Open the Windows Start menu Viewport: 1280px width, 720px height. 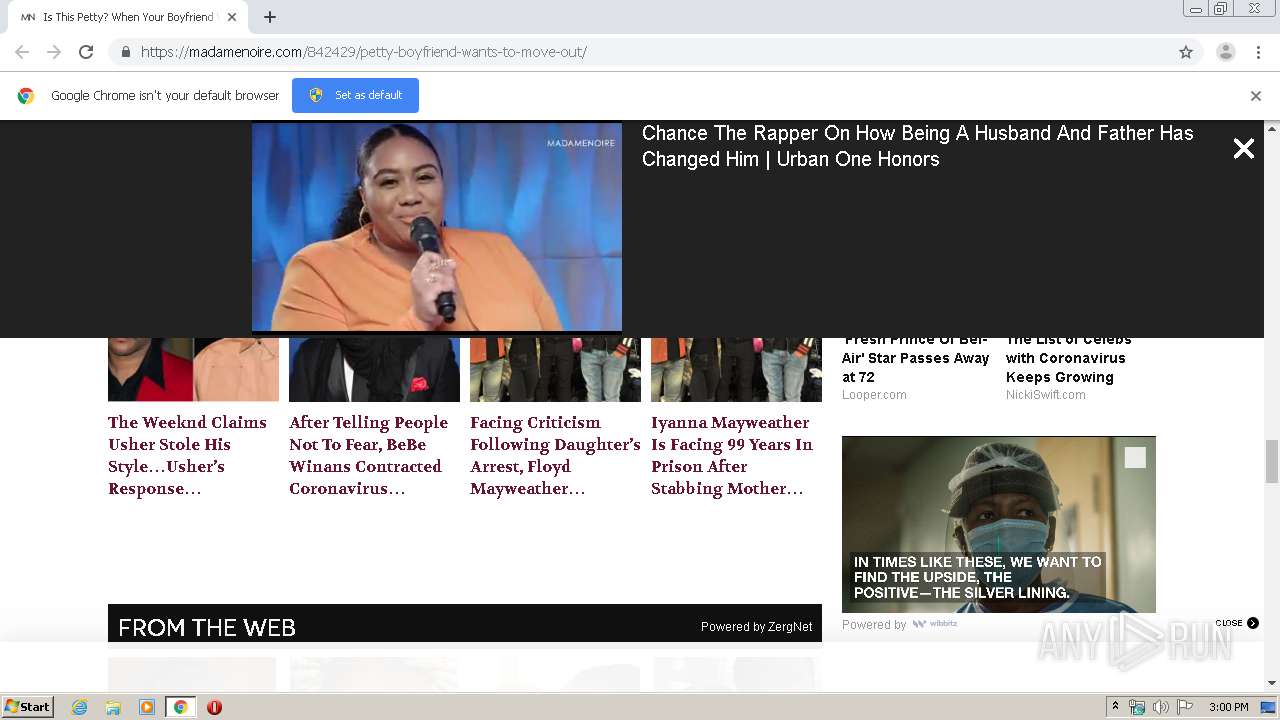[28, 707]
